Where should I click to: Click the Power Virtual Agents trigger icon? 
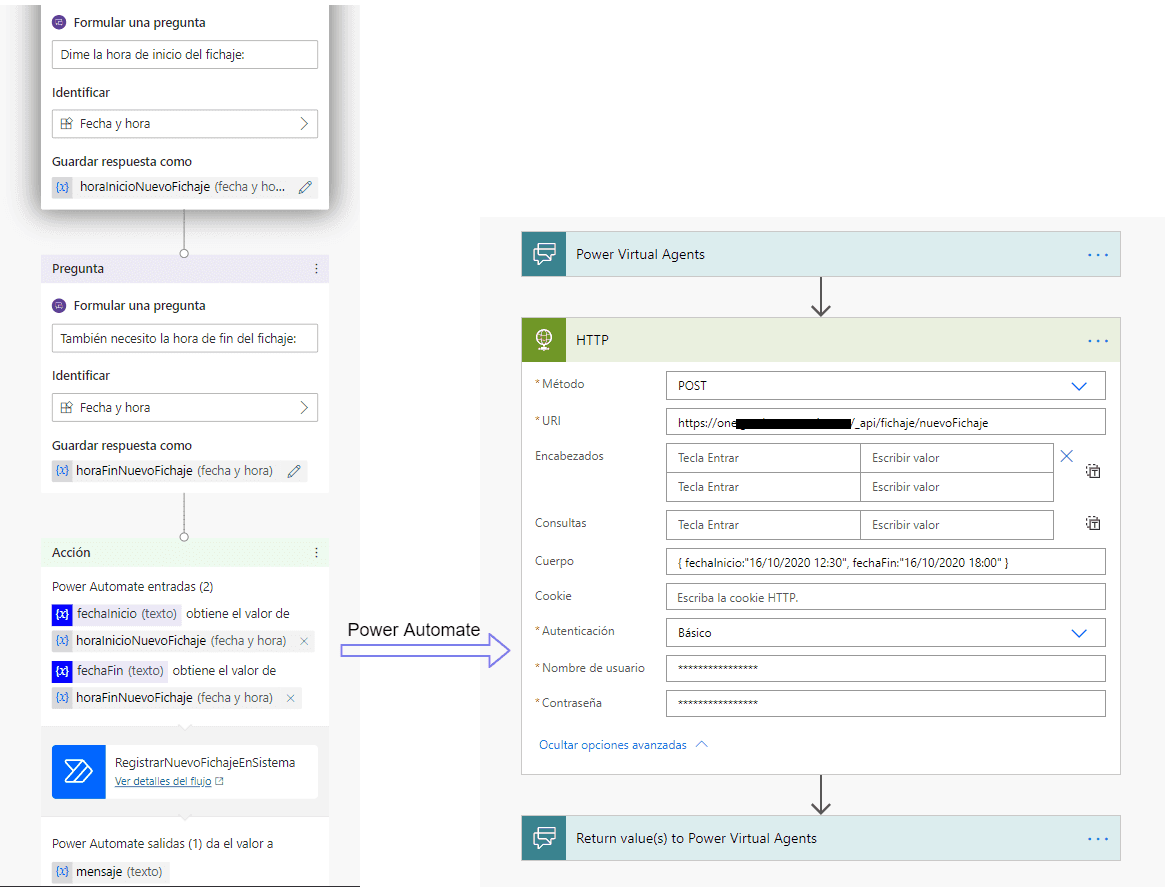(544, 254)
